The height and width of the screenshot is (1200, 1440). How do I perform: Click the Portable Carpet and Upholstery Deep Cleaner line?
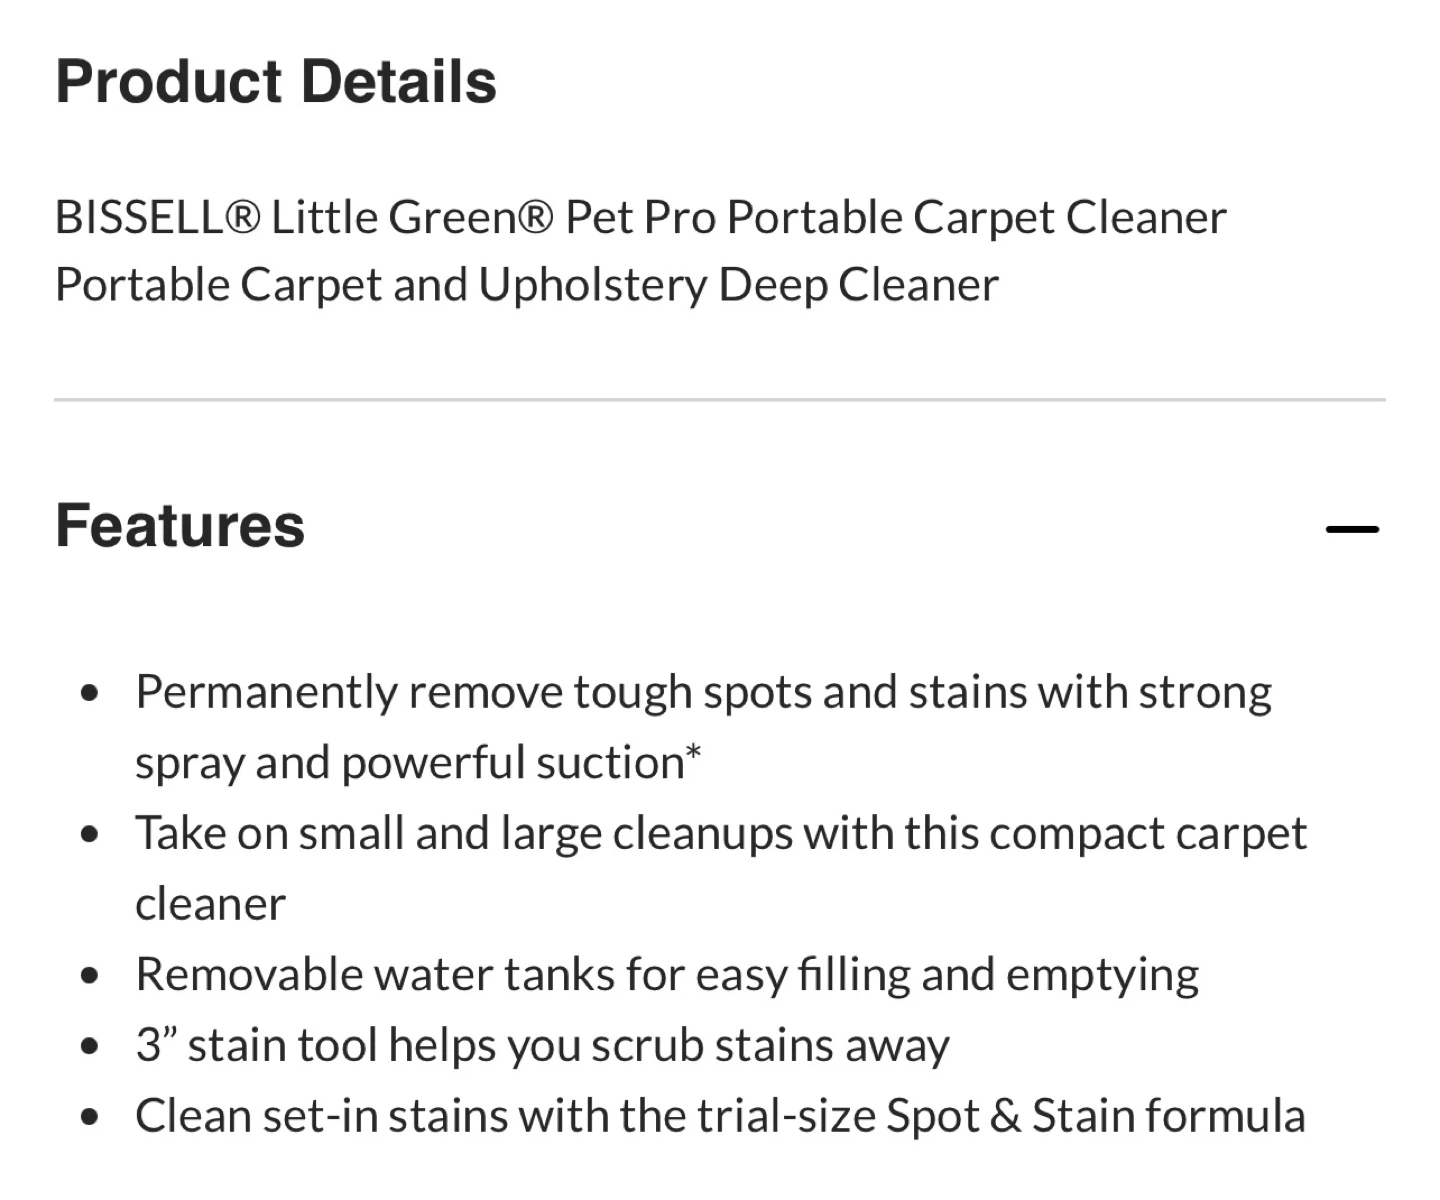tap(527, 285)
